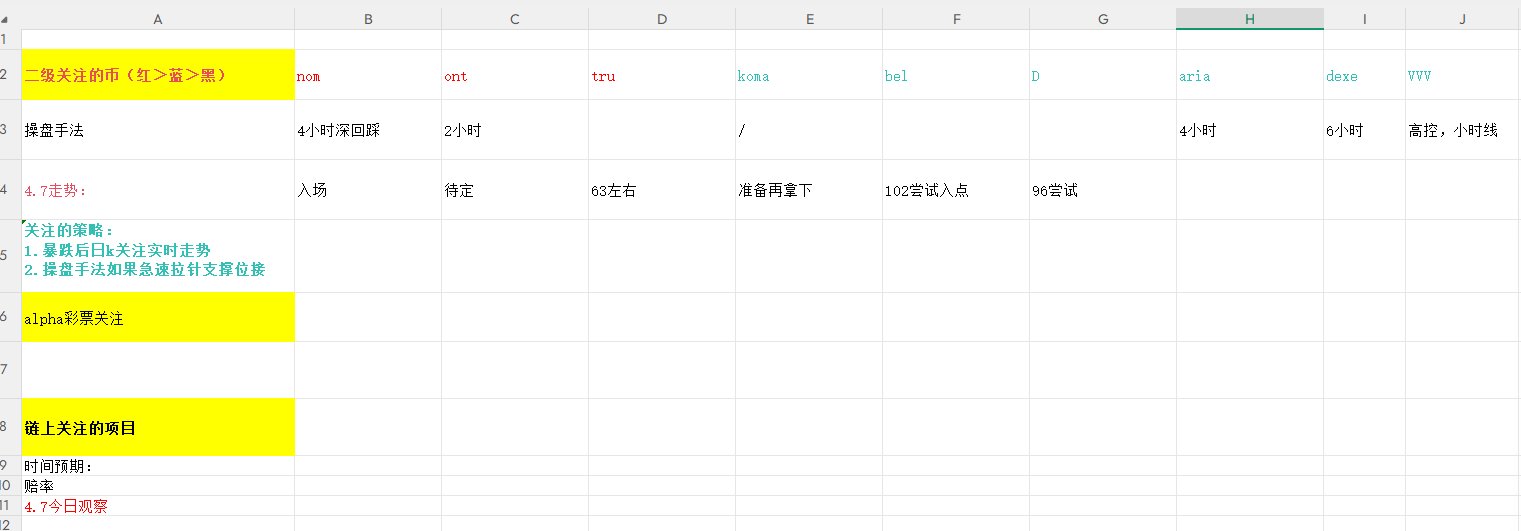Click cell "赔率"

158,486
